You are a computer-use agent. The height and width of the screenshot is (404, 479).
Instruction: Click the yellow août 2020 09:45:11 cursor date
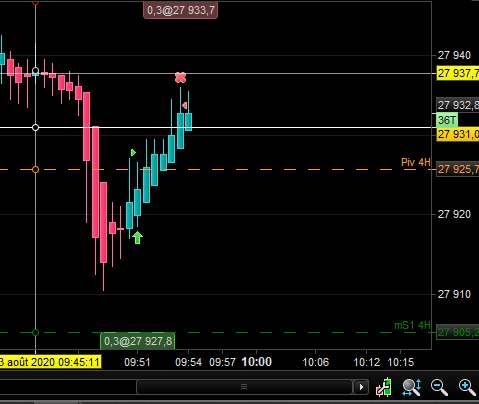(51, 362)
